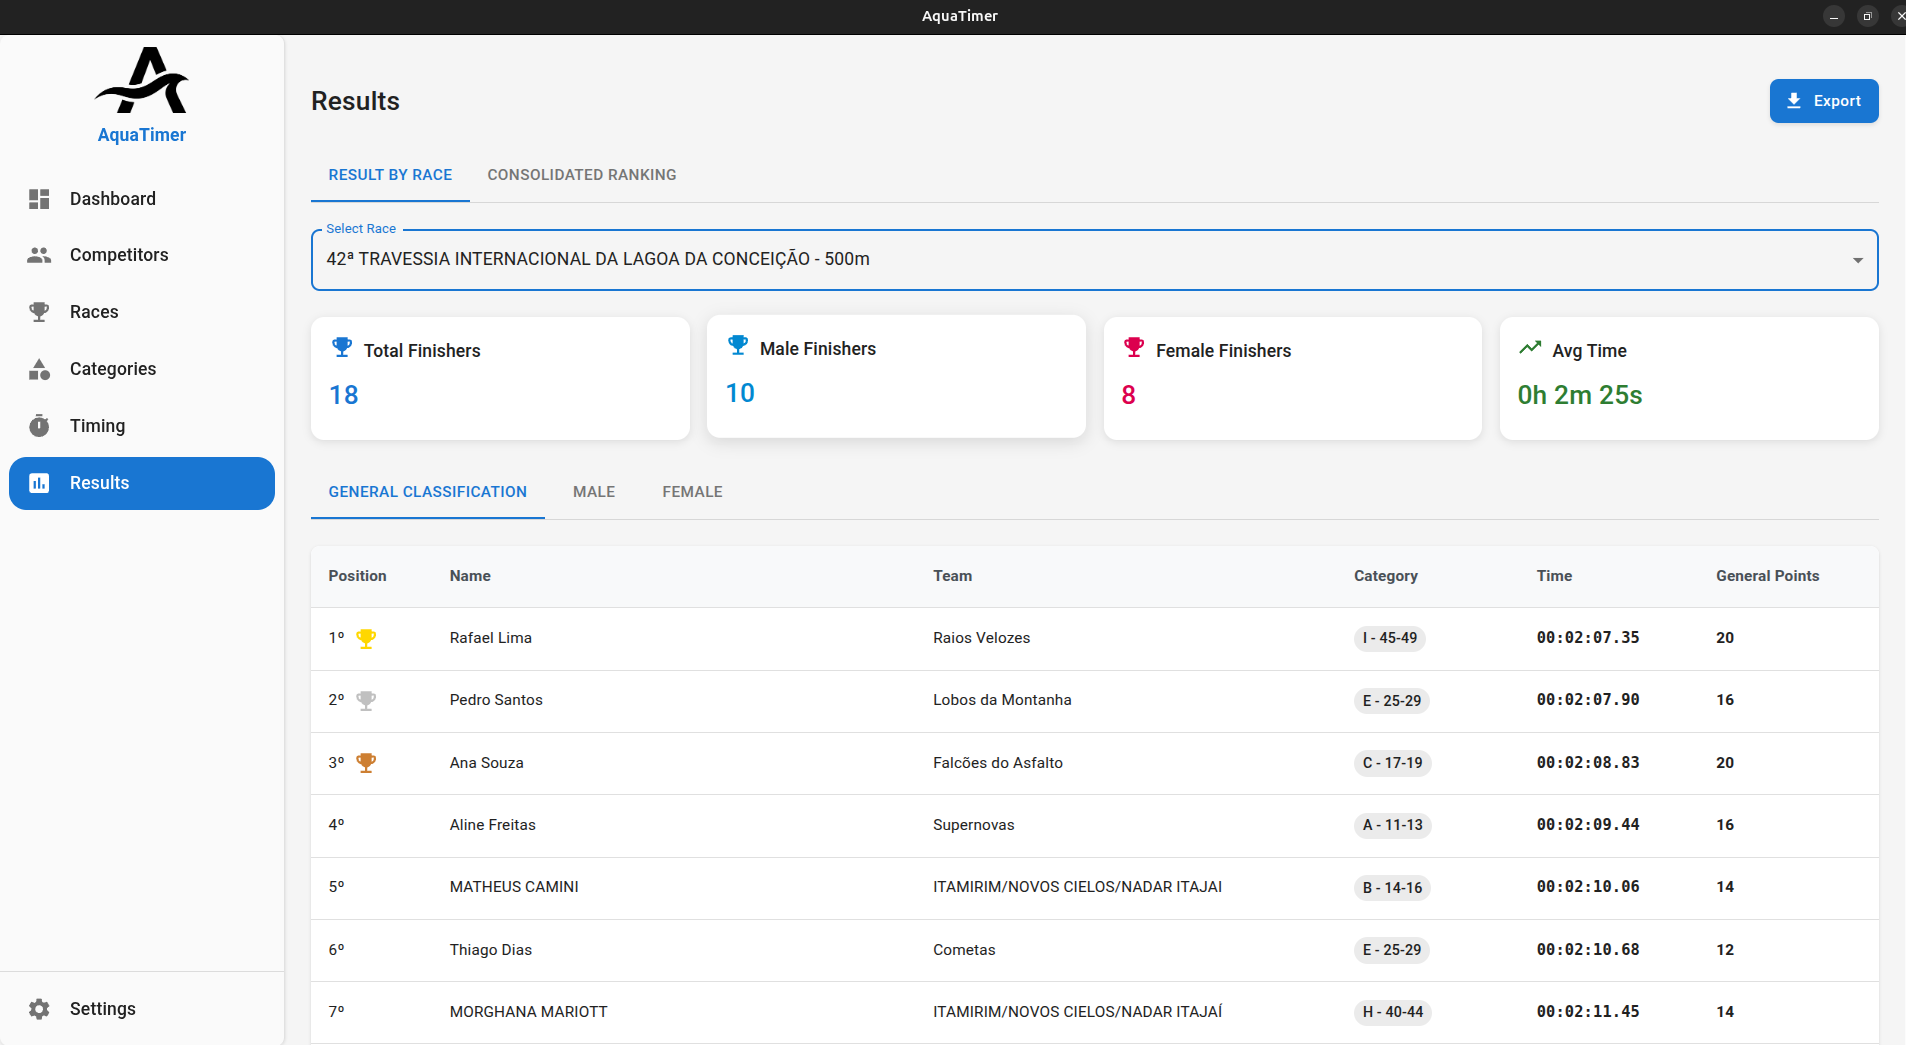Select the Timing stopwatch icon
Viewport: 1906px width, 1045px height.
point(39,425)
